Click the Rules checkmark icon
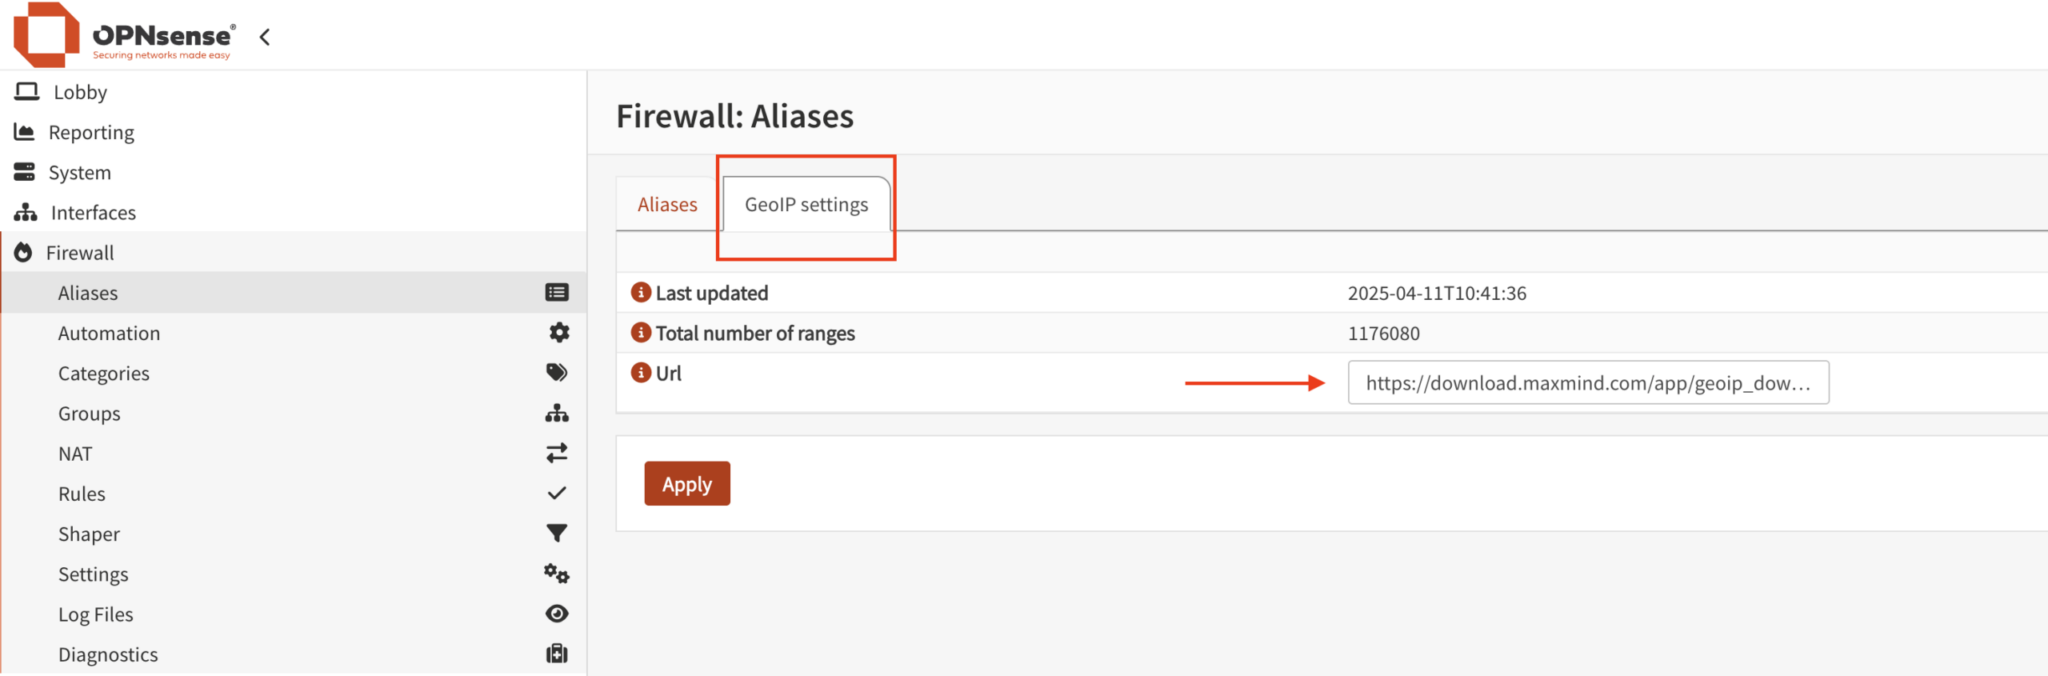This screenshot has width=2048, height=676. click(x=557, y=492)
